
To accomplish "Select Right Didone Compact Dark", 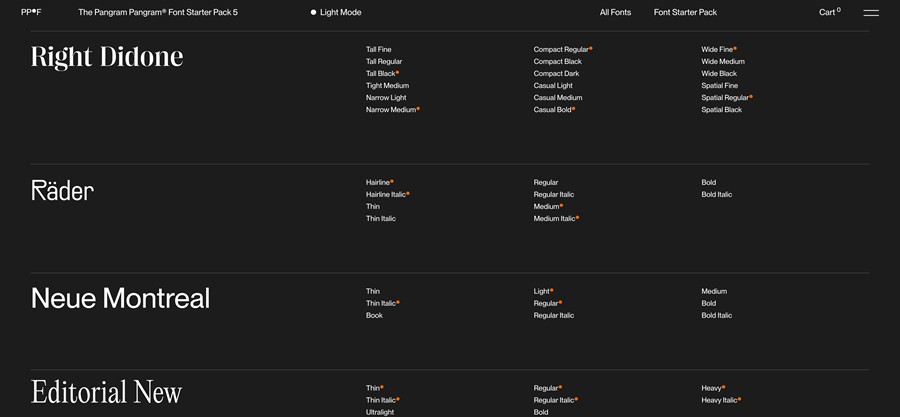I will 556,73.
